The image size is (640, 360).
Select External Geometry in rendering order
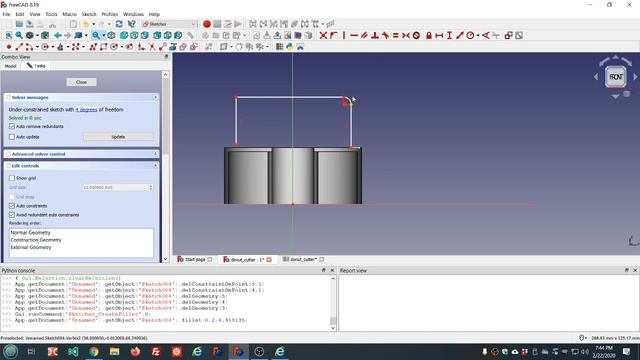point(31,247)
